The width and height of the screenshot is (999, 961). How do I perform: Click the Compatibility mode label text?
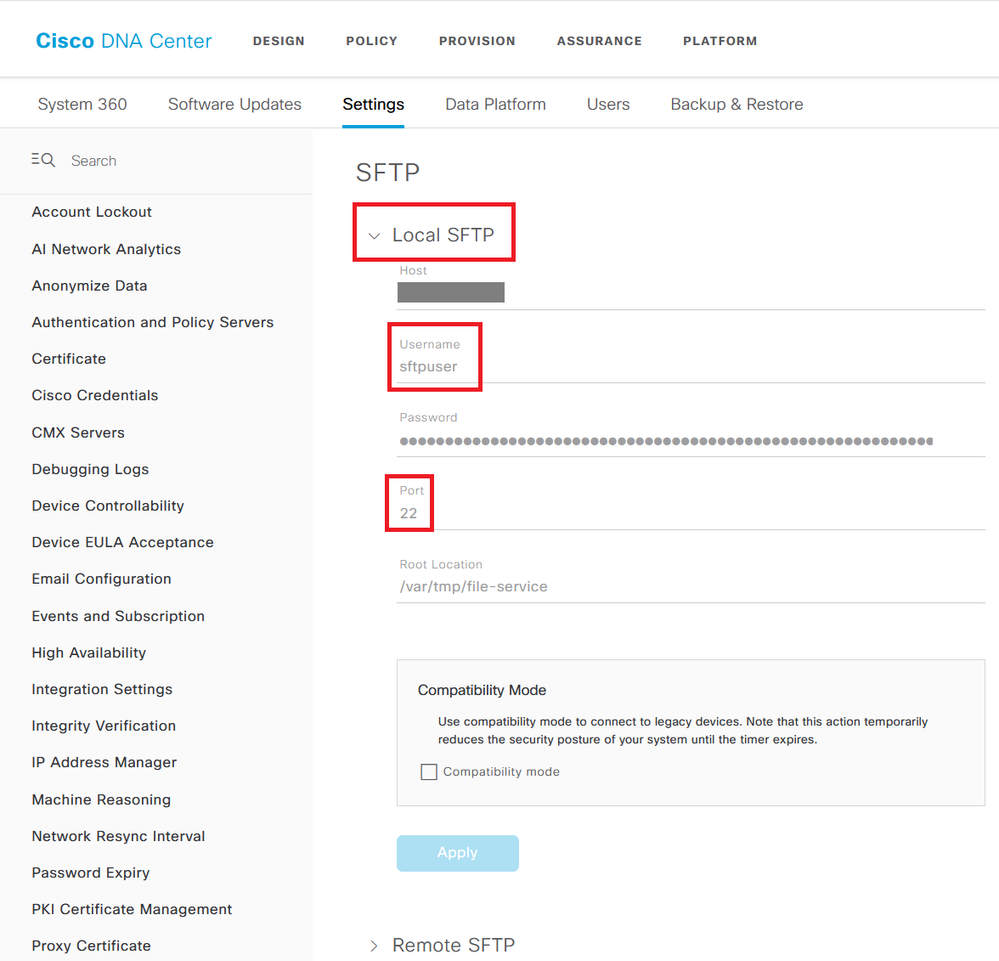point(501,772)
